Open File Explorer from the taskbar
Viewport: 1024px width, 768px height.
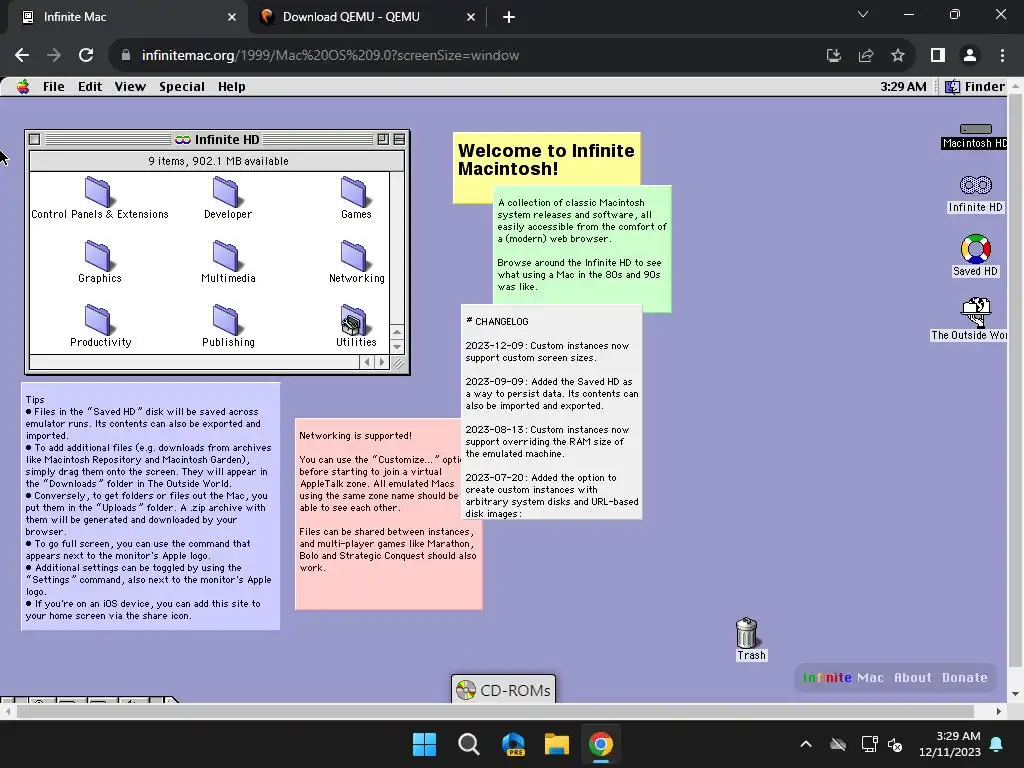coord(557,744)
